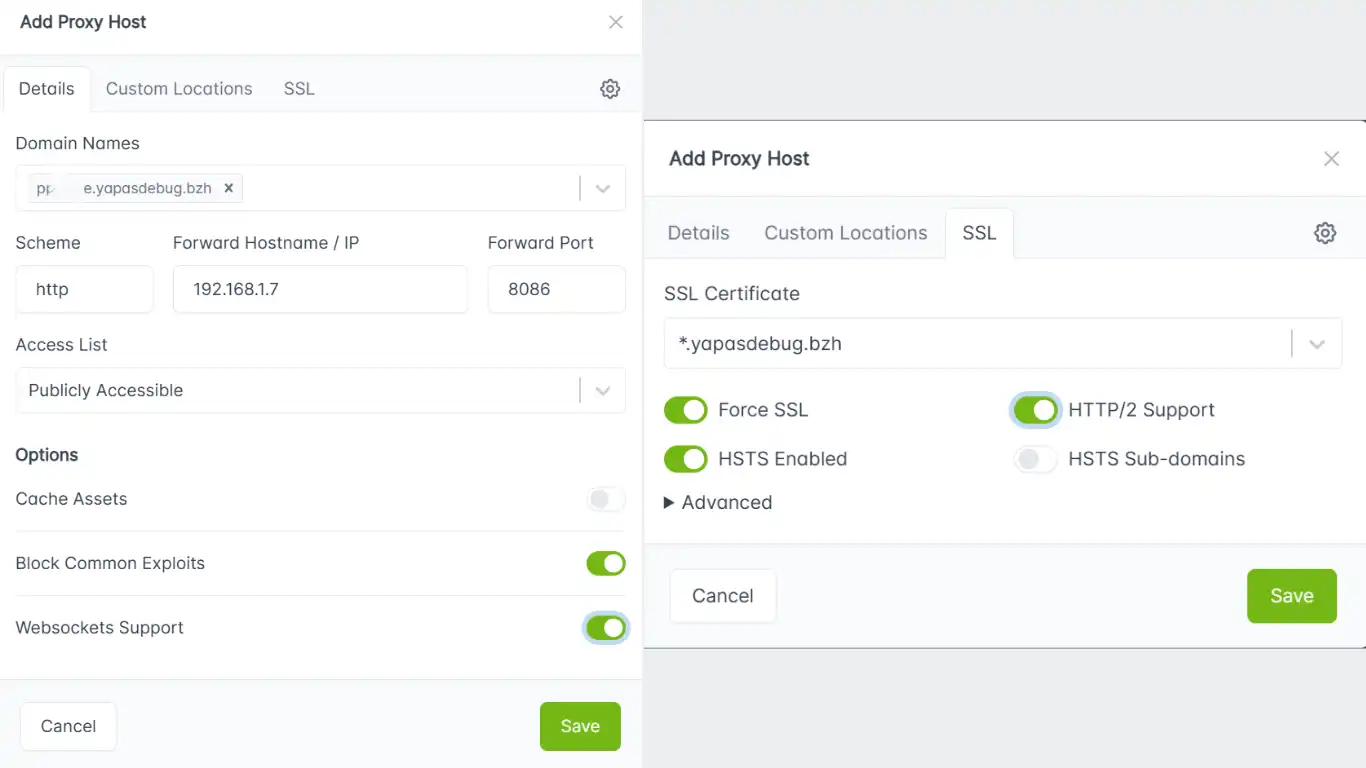
Task: Open the SSL tab in left dialog
Action: coord(299,89)
